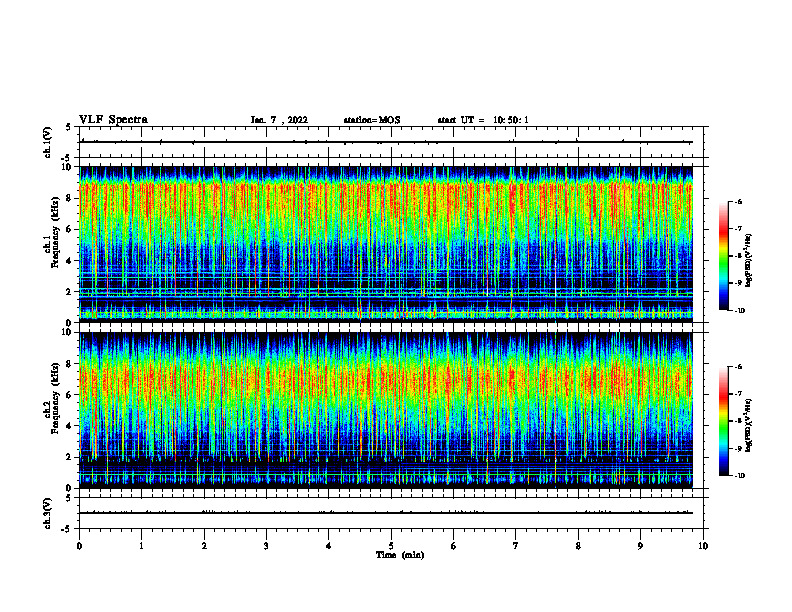Click the ch.1 "Frequency (kHz)" axis label
The image size is (792, 612).
[56, 232]
